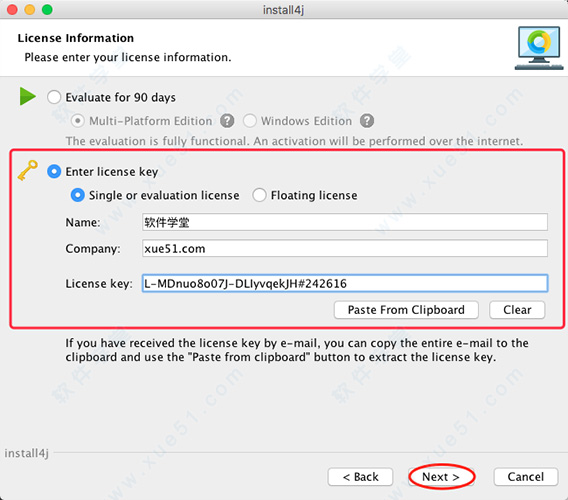Click the green play arrow evaluation icon
Image resolution: width=568 pixels, height=500 pixels.
[28, 96]
